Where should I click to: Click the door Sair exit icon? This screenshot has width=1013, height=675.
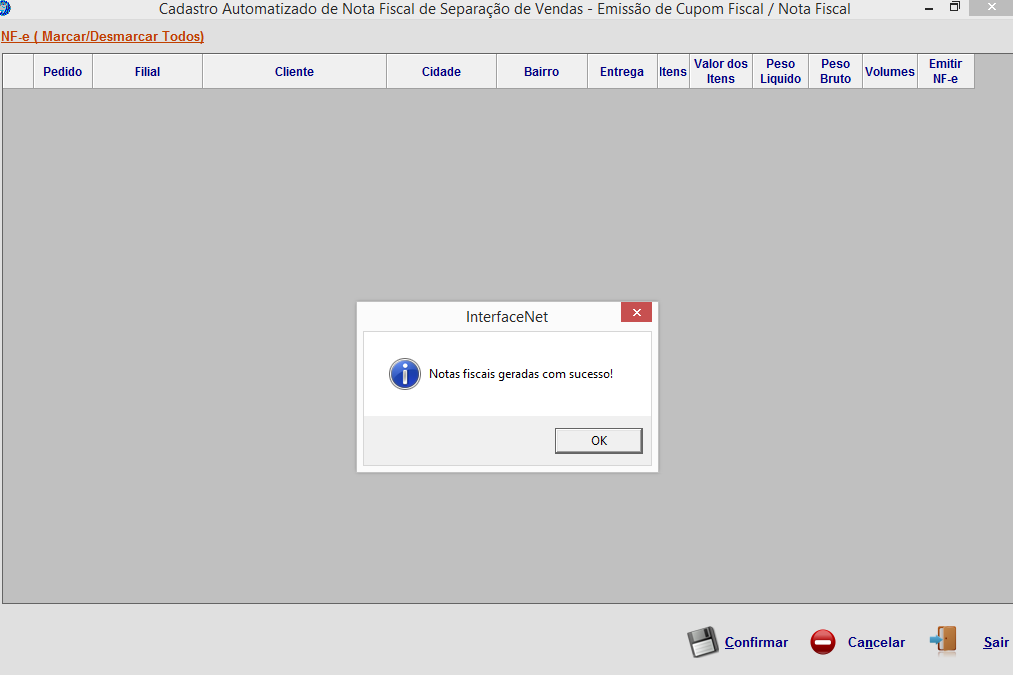tap(943, 640)
